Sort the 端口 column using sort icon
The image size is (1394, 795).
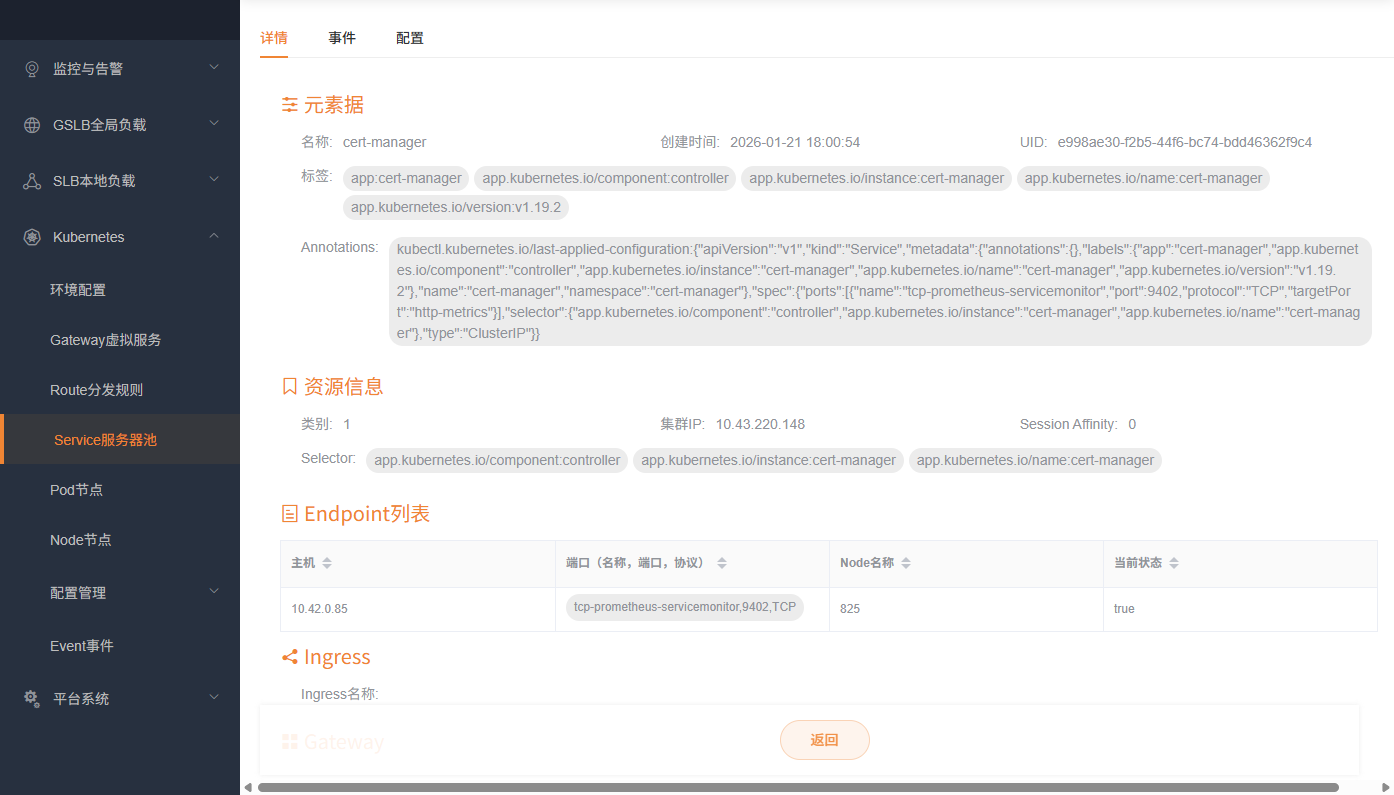tap(722, 563)
